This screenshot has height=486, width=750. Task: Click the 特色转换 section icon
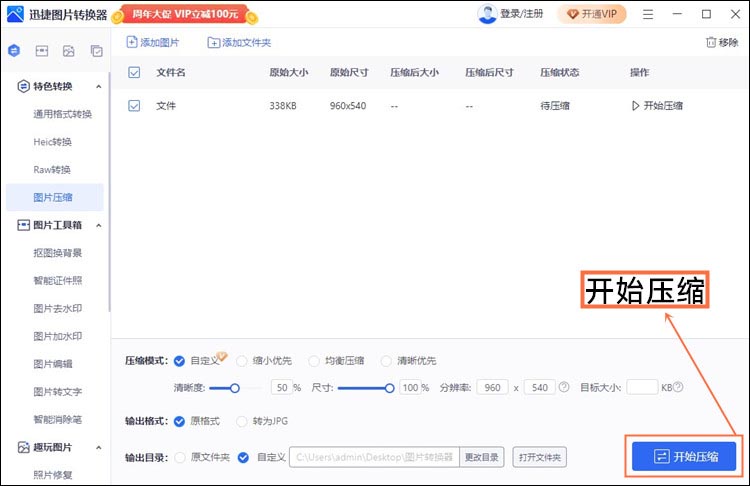tap(23, 86)
